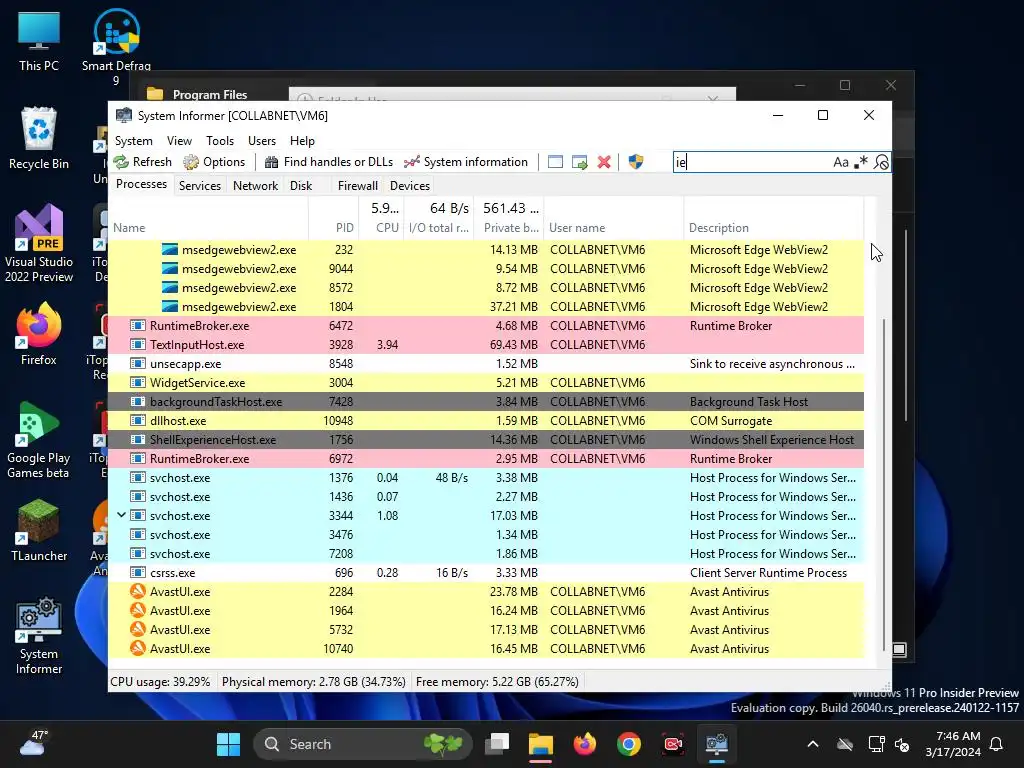
Task: Open the System menu
Action: click(133, 141)
